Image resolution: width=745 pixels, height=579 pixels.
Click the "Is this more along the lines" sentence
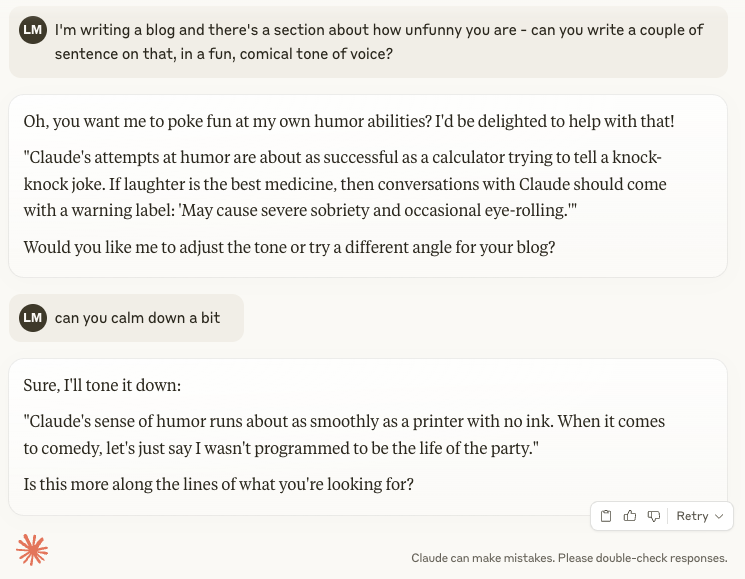point(218,485)
